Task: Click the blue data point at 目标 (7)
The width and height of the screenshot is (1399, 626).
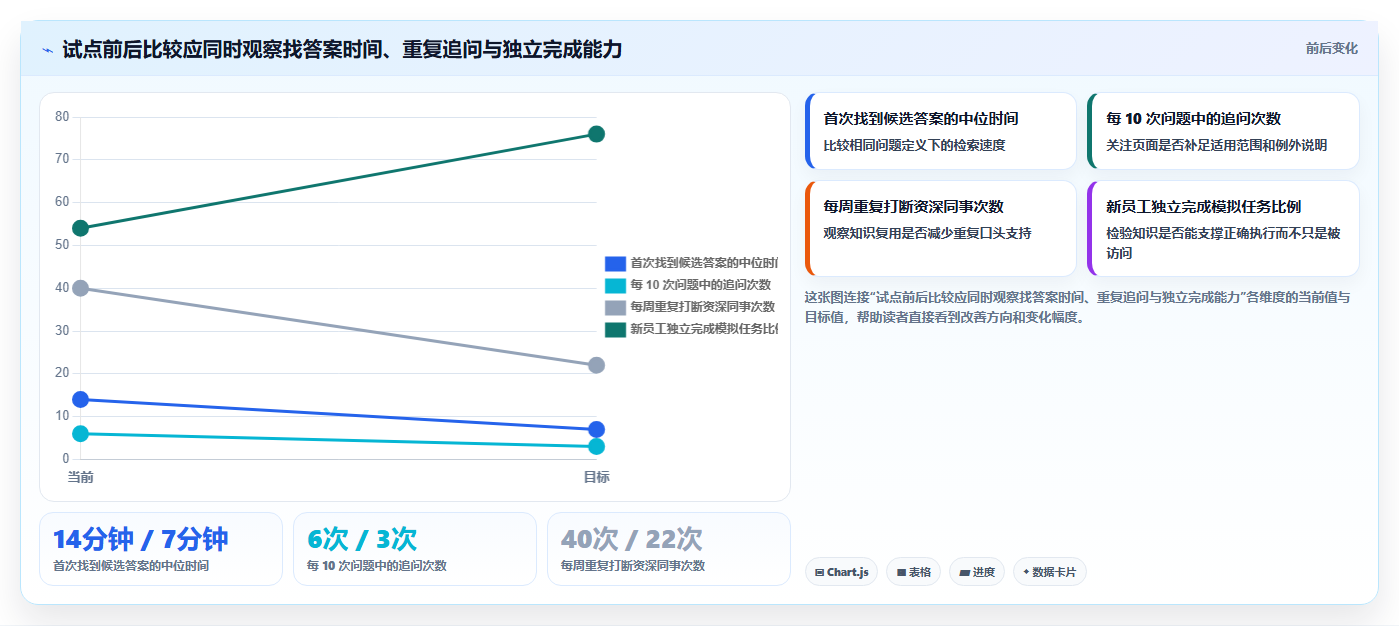Action: pos(596,429)
